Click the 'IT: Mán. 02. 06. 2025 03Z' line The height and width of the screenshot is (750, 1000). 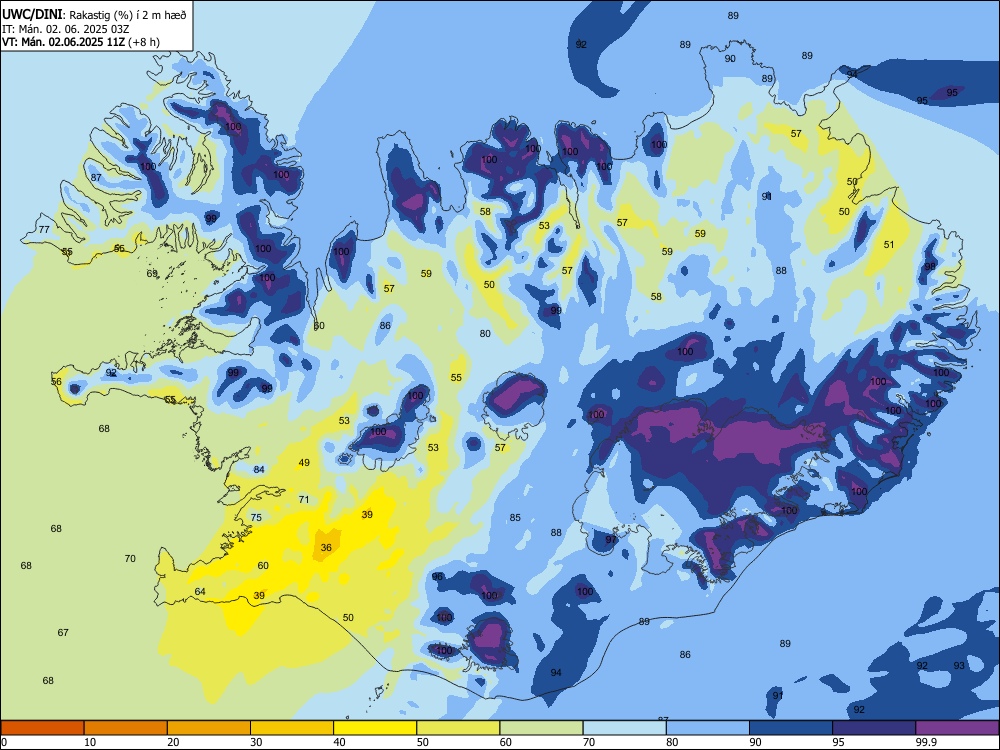[66, 29]
